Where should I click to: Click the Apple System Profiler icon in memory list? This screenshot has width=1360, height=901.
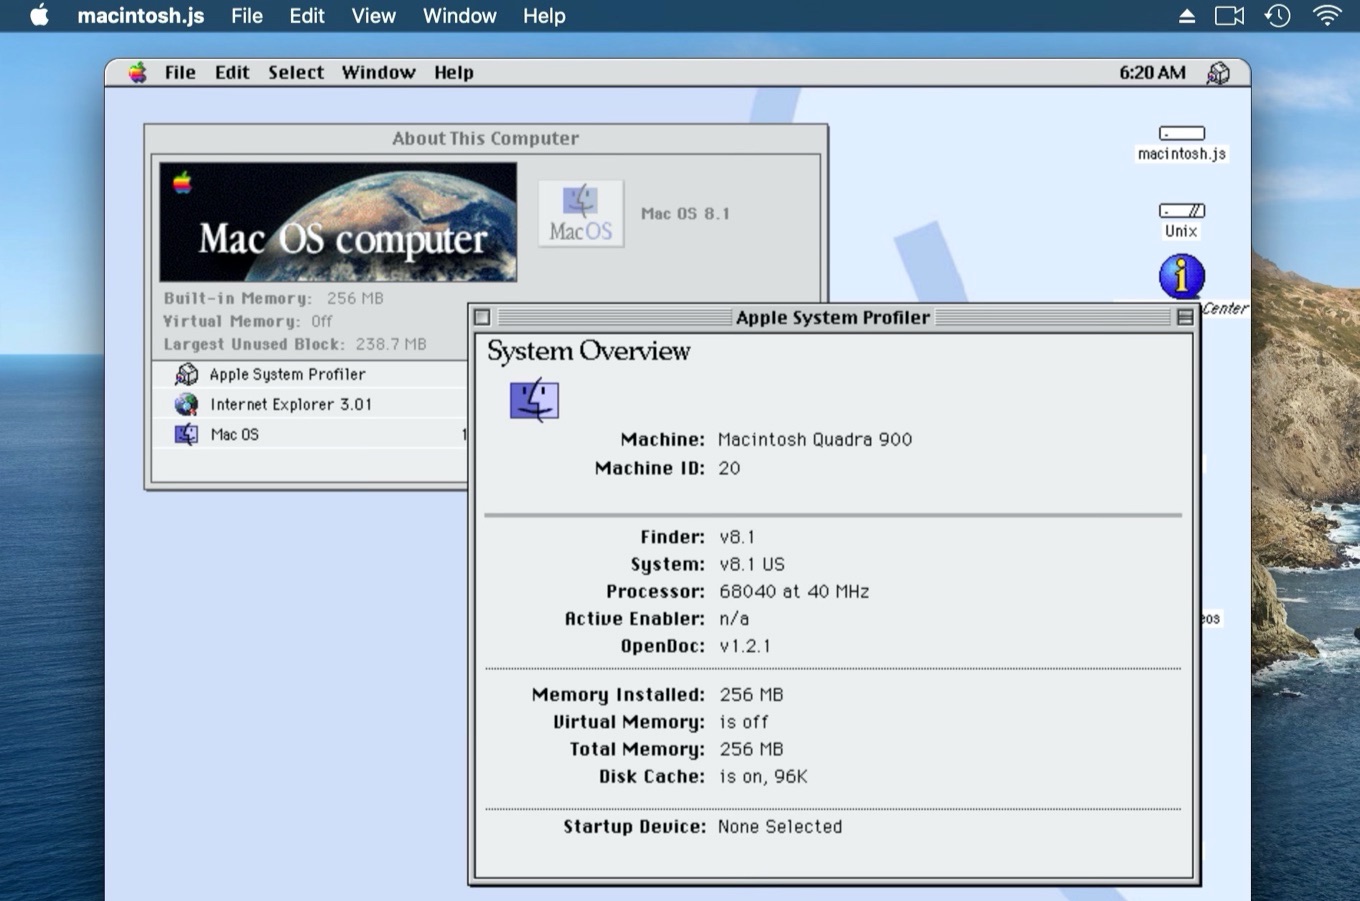(x=187, y=373)
